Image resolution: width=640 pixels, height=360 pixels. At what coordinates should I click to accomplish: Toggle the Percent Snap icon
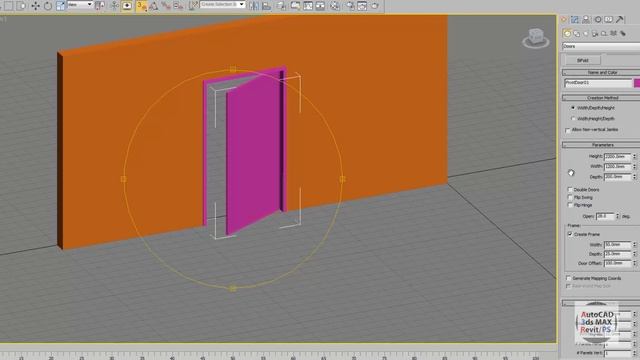click(166, 6)
